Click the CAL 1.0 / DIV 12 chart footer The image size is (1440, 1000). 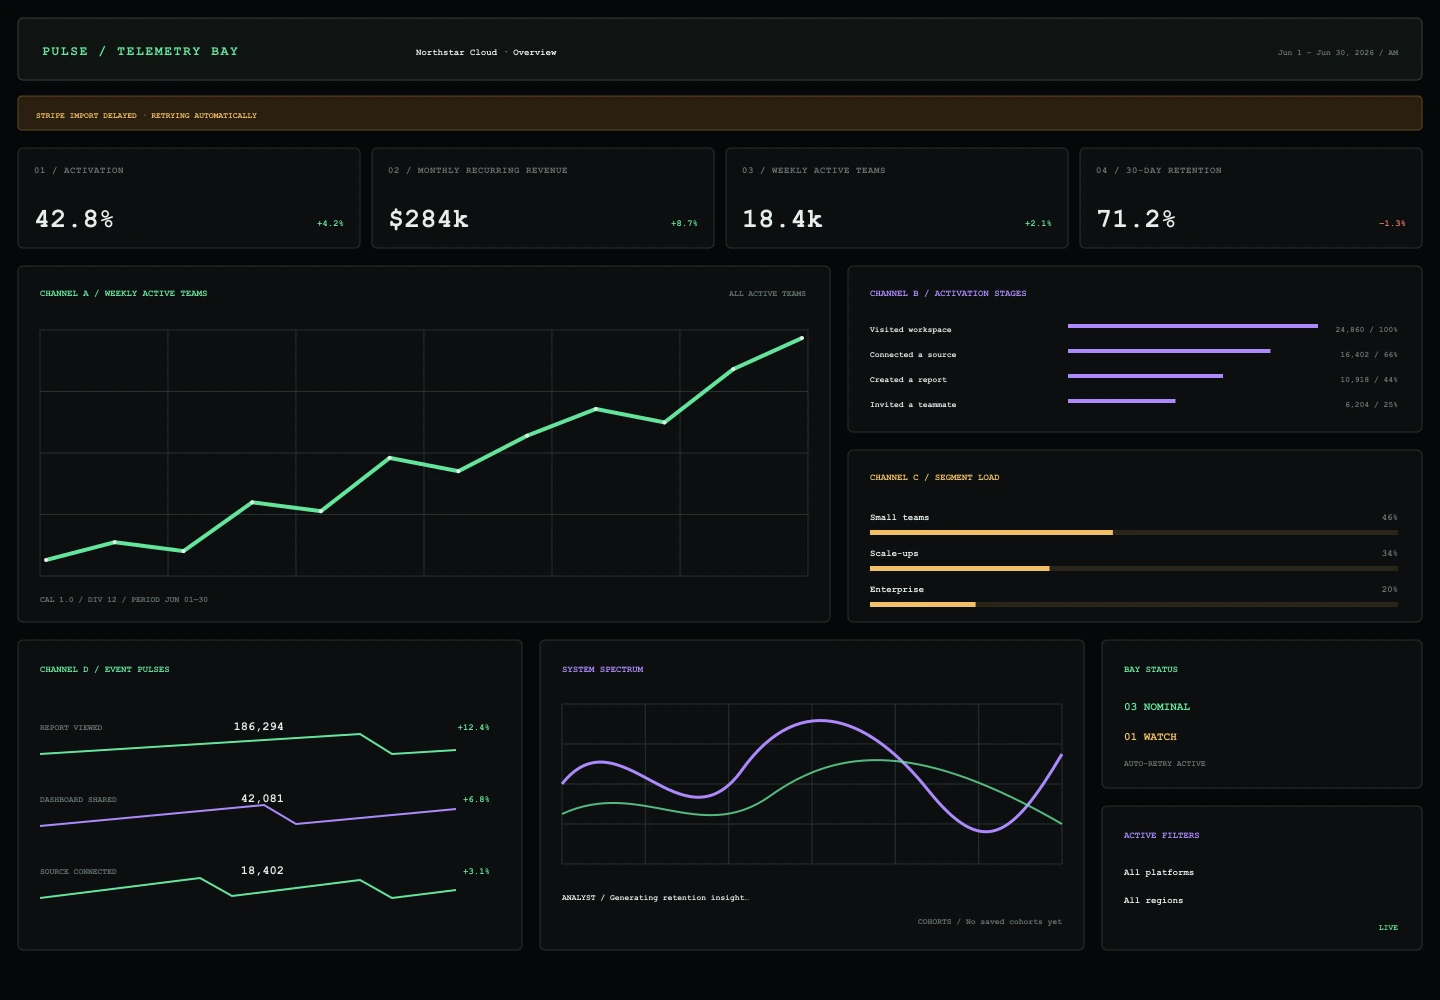[124, 599]
